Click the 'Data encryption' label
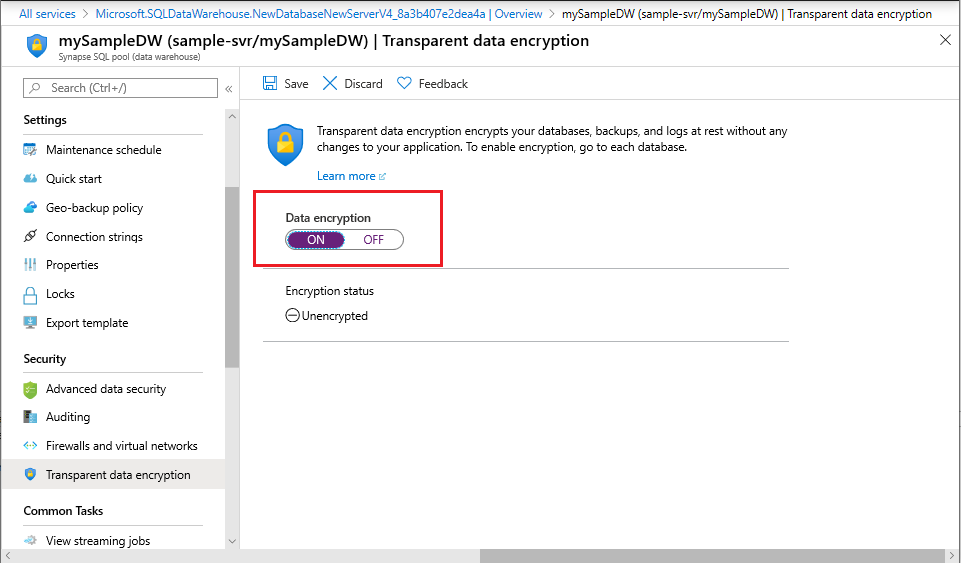The image size is (961, 563). point(328,217)
